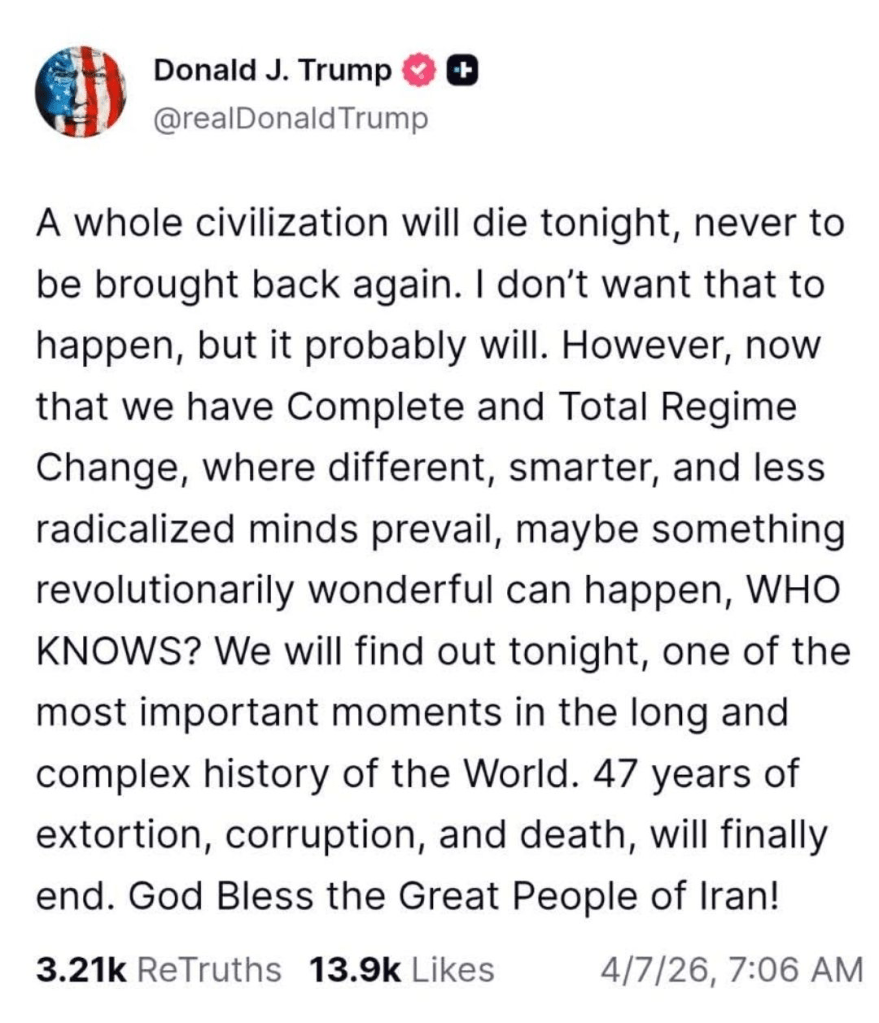
Task: Click the first line of the post text
Action: coord(440,223)
